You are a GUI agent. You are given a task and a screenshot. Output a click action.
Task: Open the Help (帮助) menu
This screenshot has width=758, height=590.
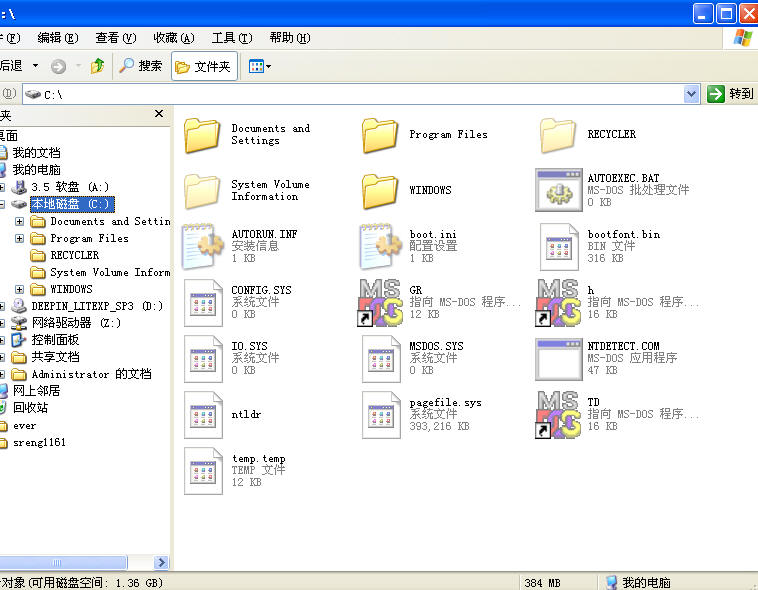tap(290, 38)
